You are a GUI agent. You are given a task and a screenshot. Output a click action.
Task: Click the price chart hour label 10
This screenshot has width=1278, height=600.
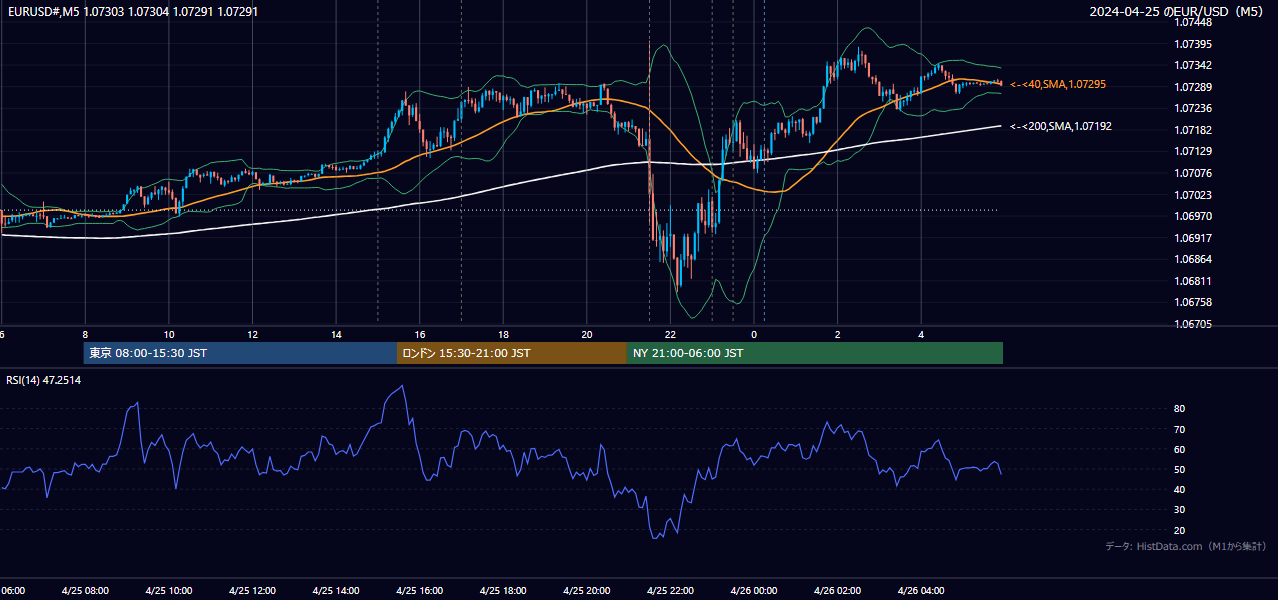click(x=169, y=334)
